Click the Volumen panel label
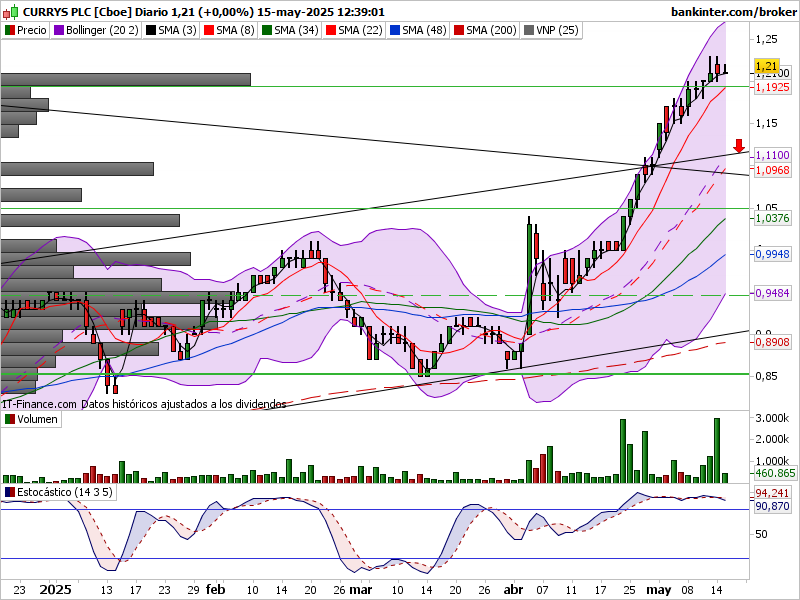 coord(37,419)
